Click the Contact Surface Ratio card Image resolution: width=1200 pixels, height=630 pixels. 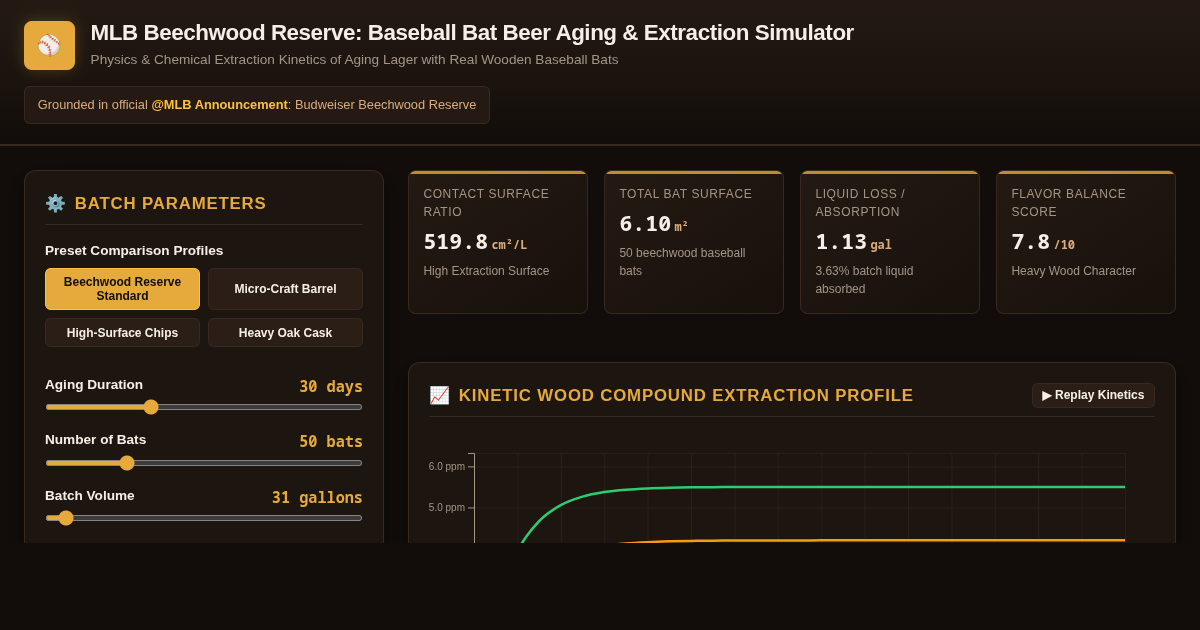[498, 242]
